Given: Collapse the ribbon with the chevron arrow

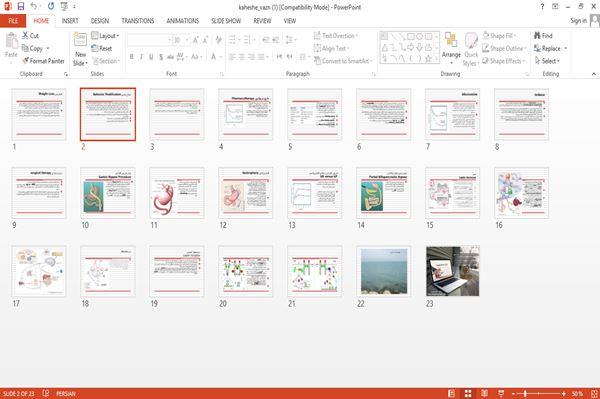Looking at the screenshot, I should pos(594,74).
